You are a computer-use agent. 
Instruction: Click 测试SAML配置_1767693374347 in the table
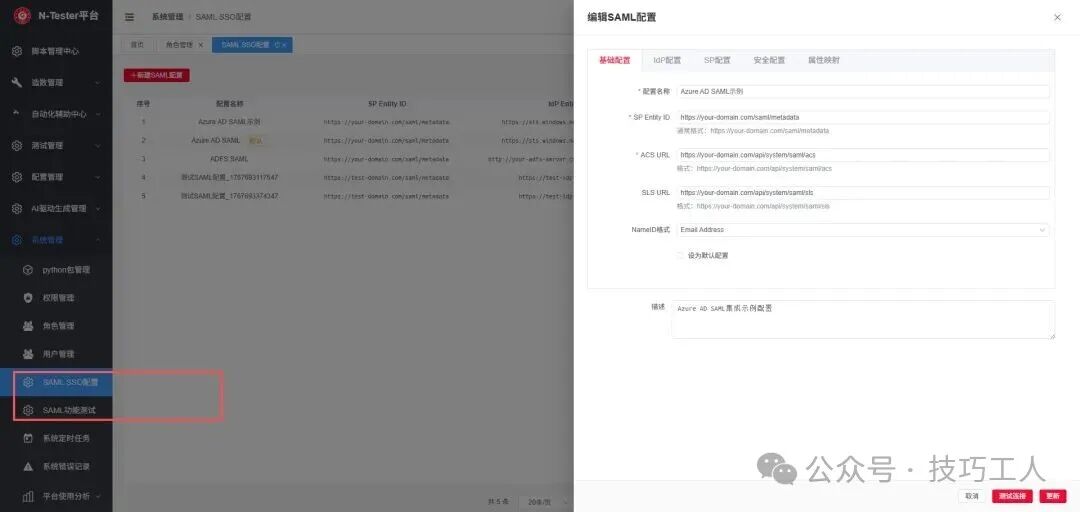[x=229, y=196]
